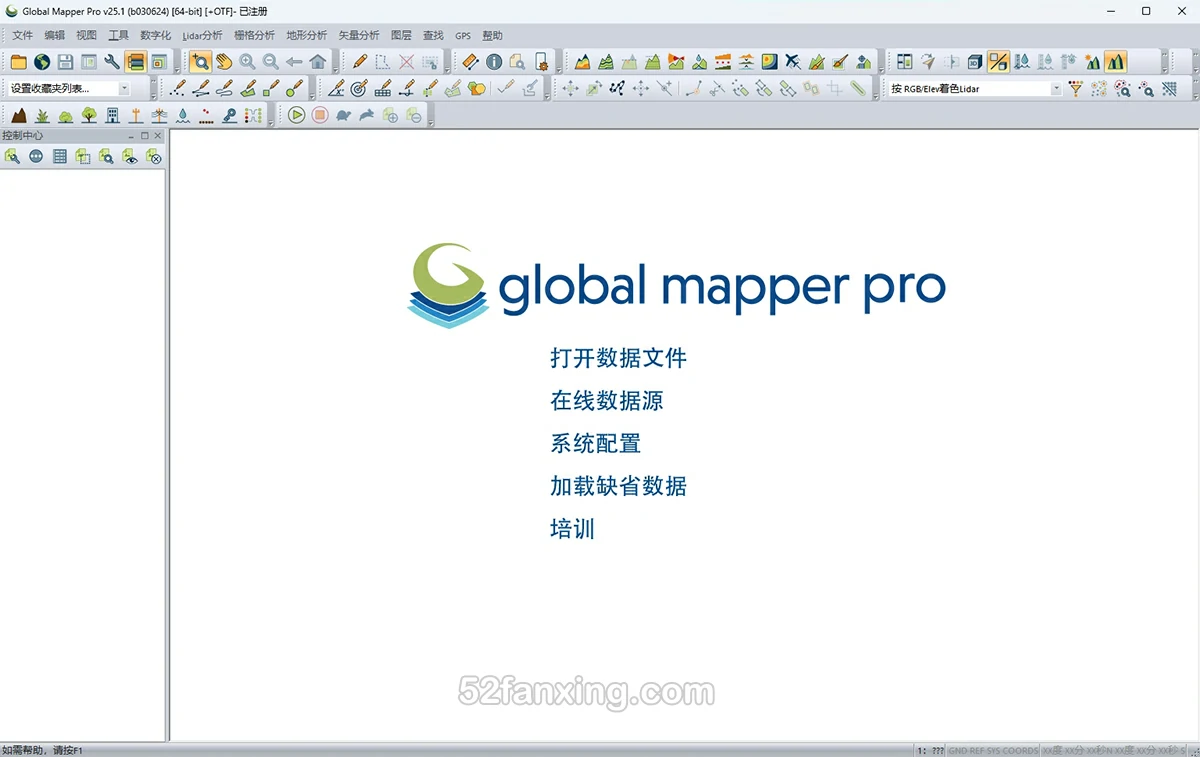Screen dimensions: 1200x757
Task: Minimize the 控制中心 panel
Action: (131, 135)
